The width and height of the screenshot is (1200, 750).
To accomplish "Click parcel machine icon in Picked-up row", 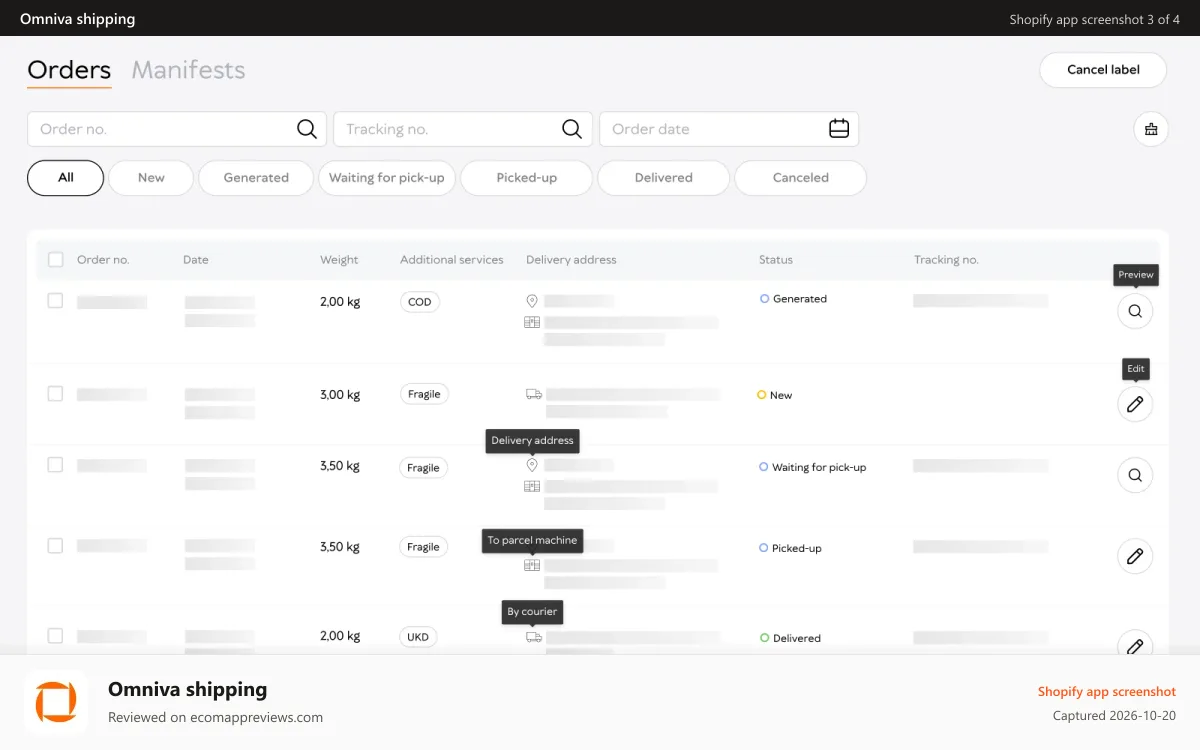I will click(x=532, y=565).
